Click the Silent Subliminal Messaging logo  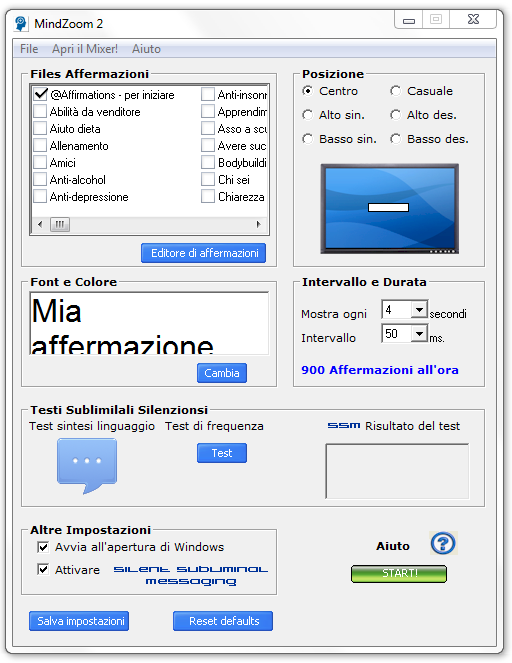(x=191, y=575)
